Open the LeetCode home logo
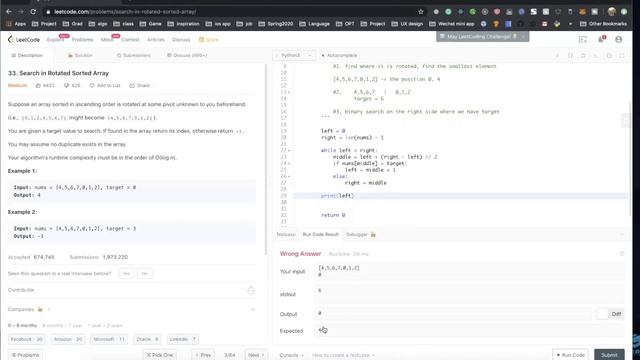 point(24,40)
